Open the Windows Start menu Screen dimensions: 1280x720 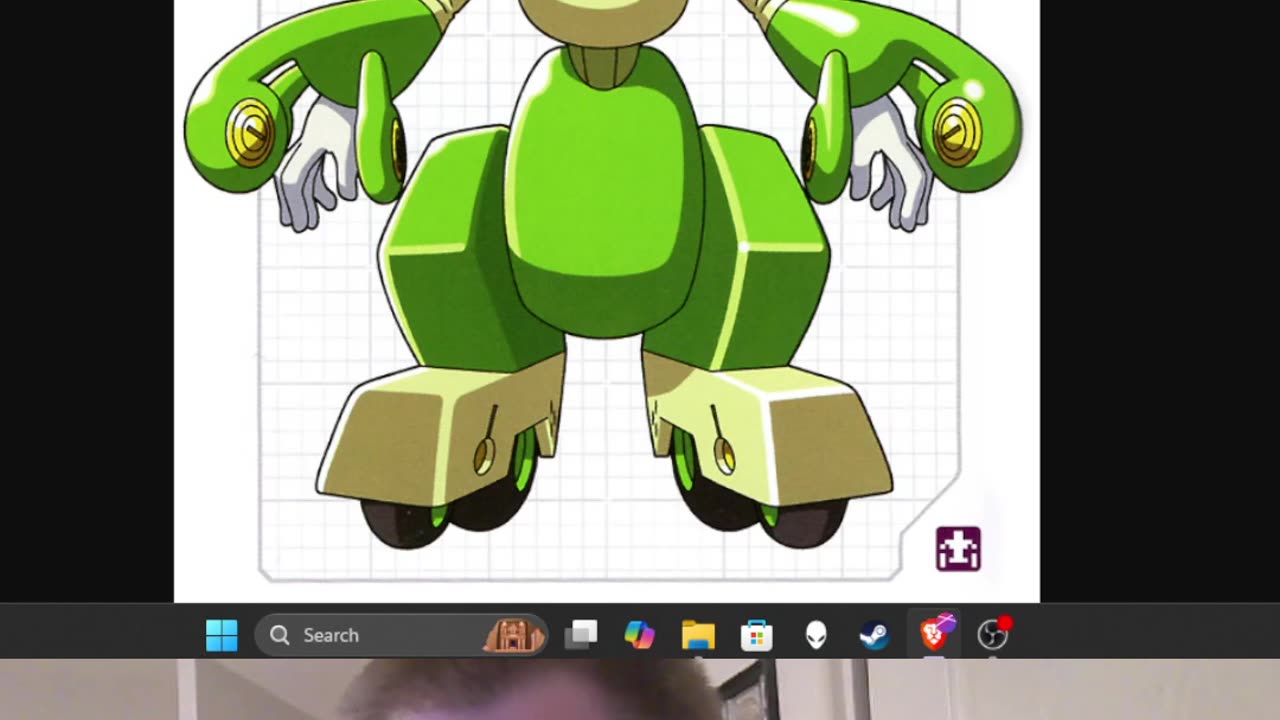222,635
